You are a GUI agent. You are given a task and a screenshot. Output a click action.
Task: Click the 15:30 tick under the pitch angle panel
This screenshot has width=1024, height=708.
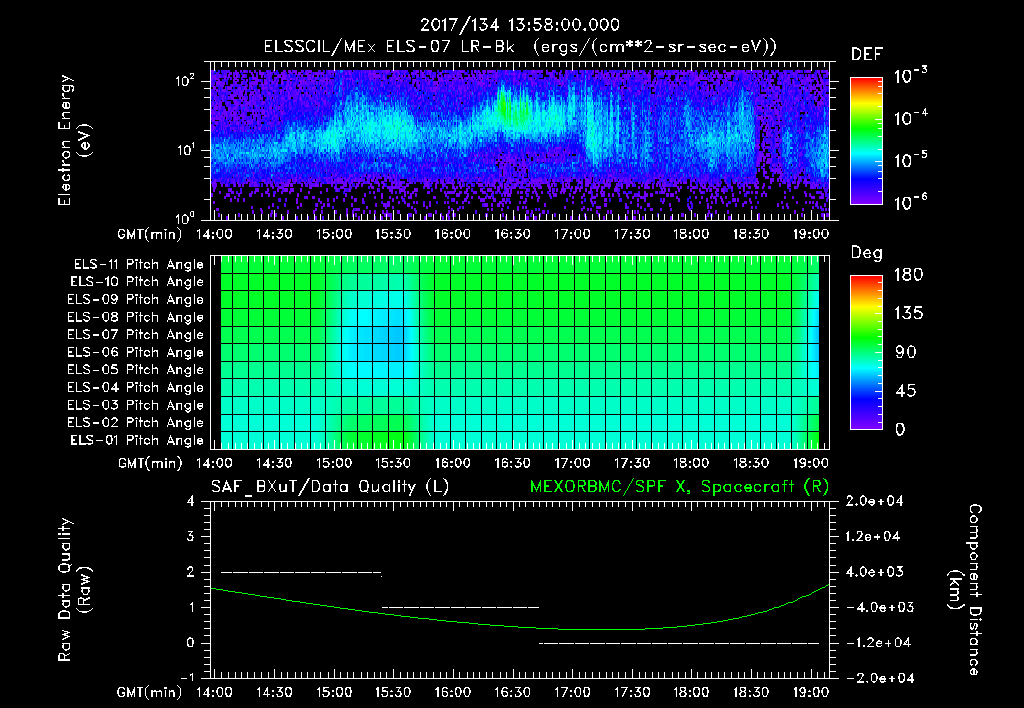(x=393, y=463)
